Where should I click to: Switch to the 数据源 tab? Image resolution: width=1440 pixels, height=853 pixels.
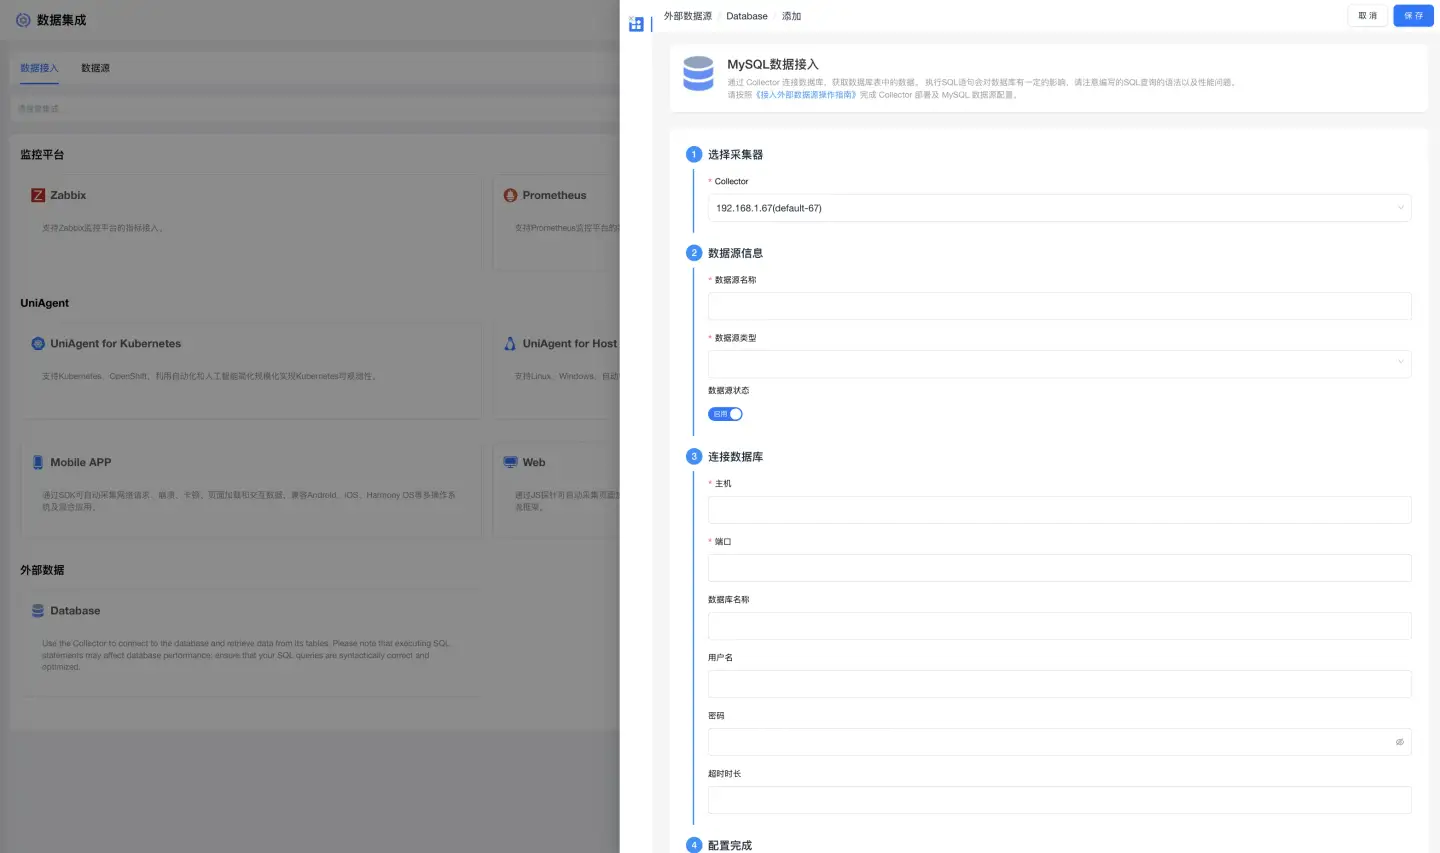[x=95, y=68]
